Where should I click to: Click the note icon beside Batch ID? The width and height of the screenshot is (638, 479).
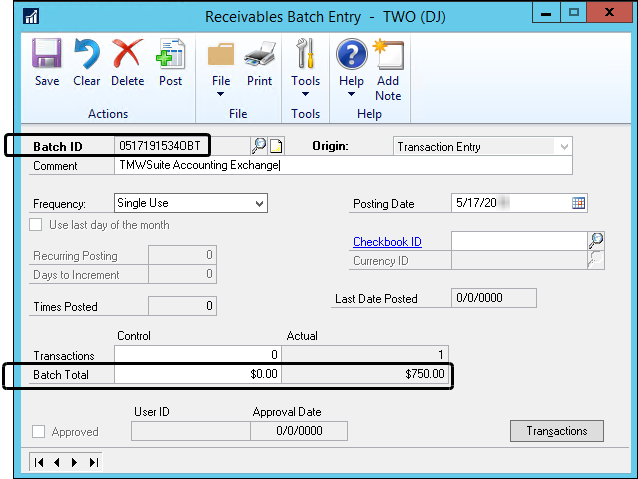(248, 146)
